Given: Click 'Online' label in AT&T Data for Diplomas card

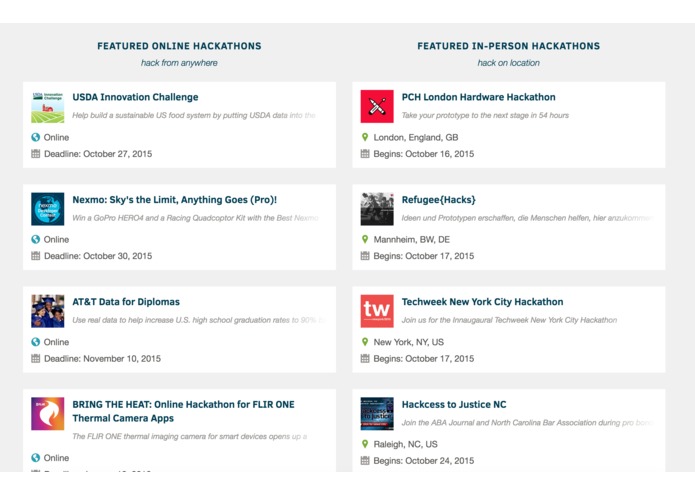Looking at the screenshot, I should (56, 342).
